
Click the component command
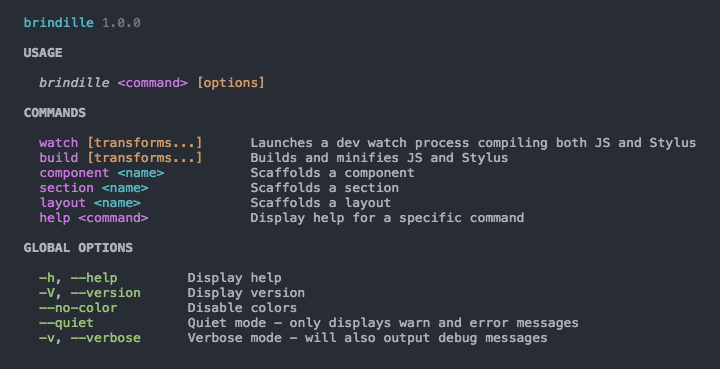74,173
